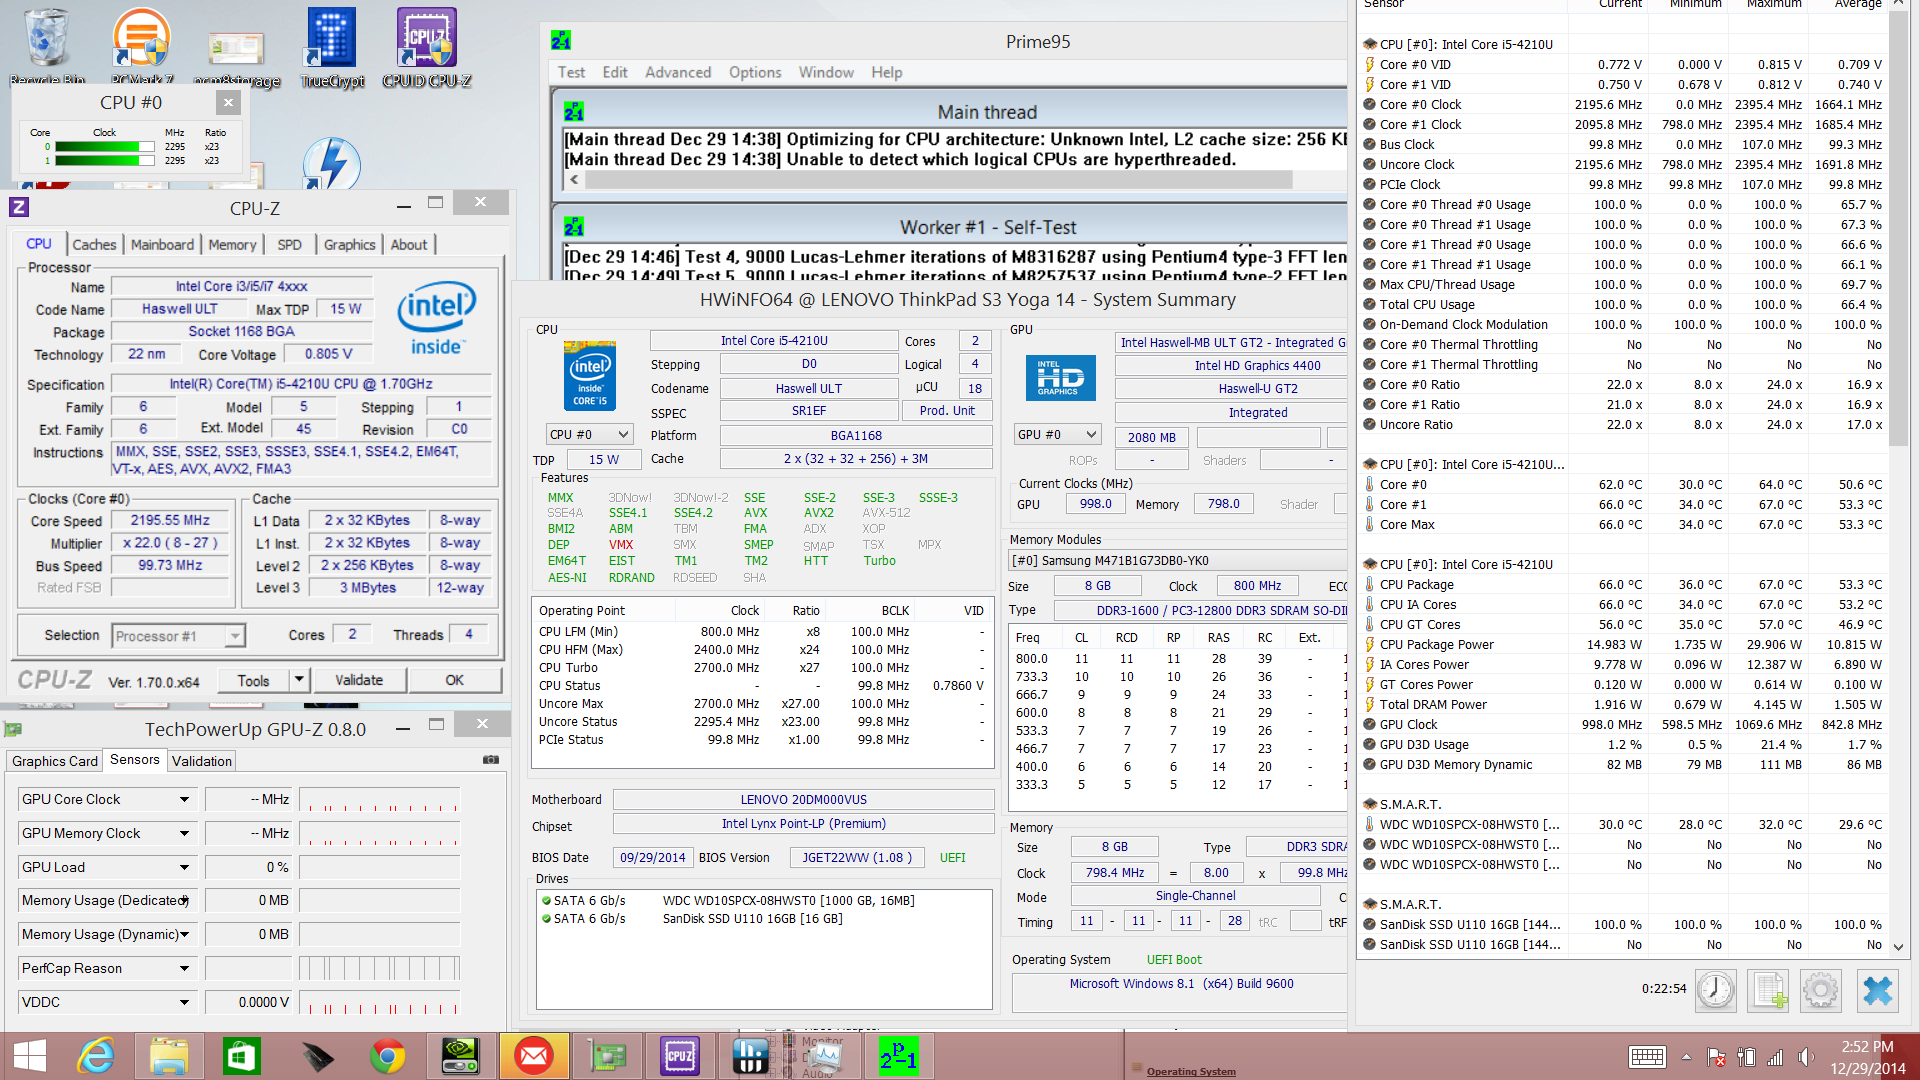This screenshot has height=1080, width=1920.
Task: Expand the Tools dropdown arrow in CPU-Z
Action: pyautogui.click(x=298, y=680)
